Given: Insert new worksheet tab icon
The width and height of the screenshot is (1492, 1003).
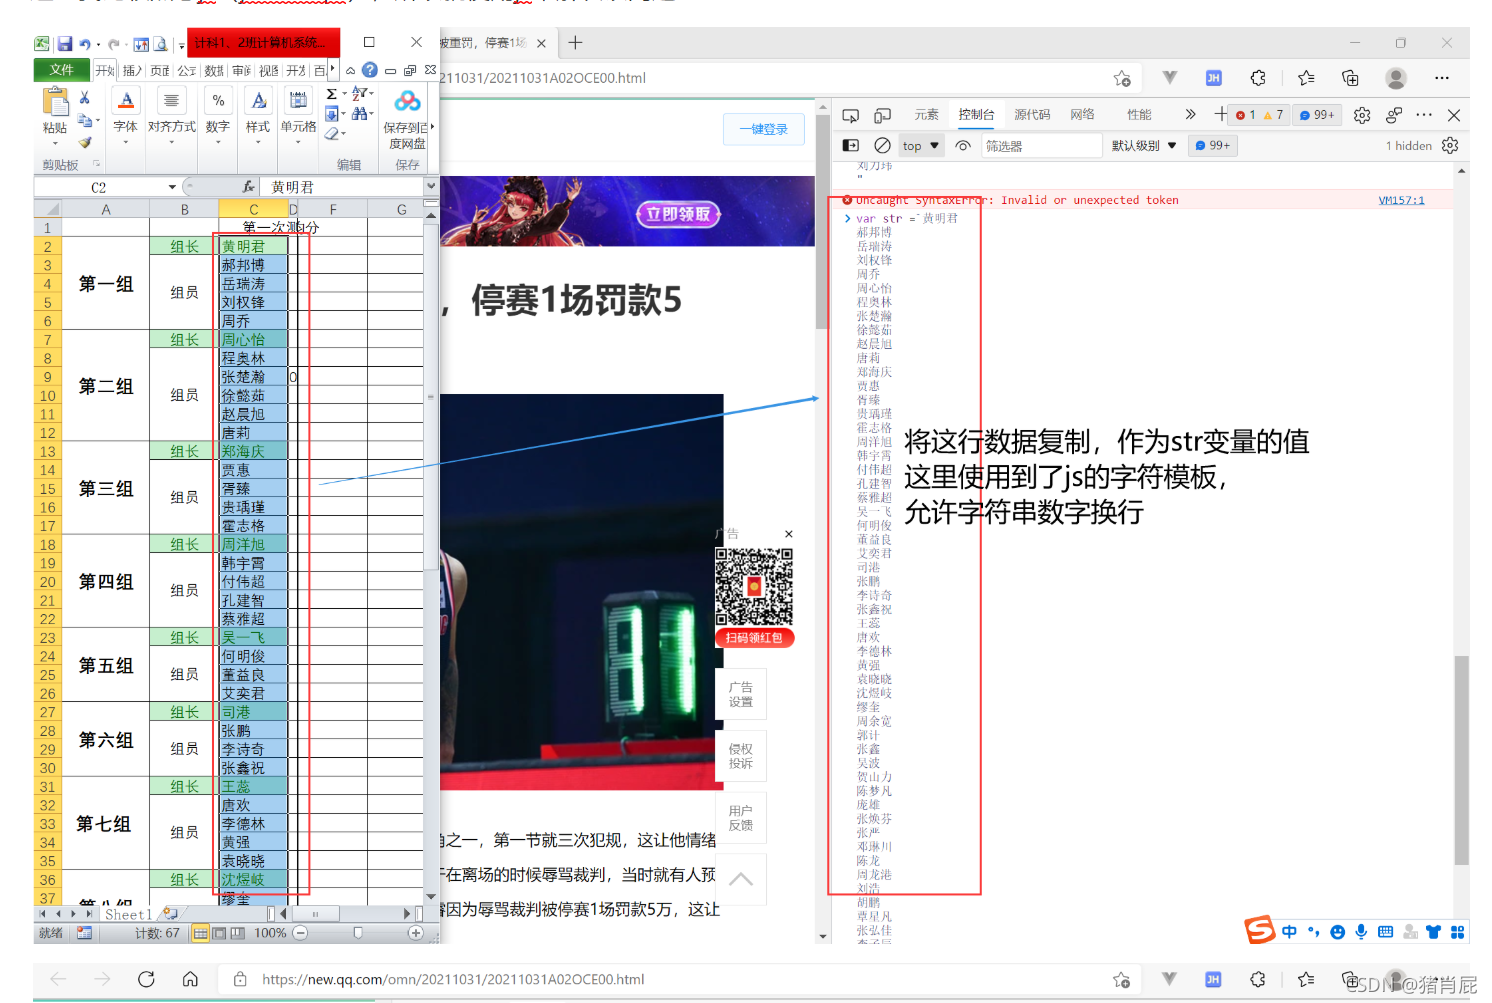Looking at the screenshot, I should 171,914.
